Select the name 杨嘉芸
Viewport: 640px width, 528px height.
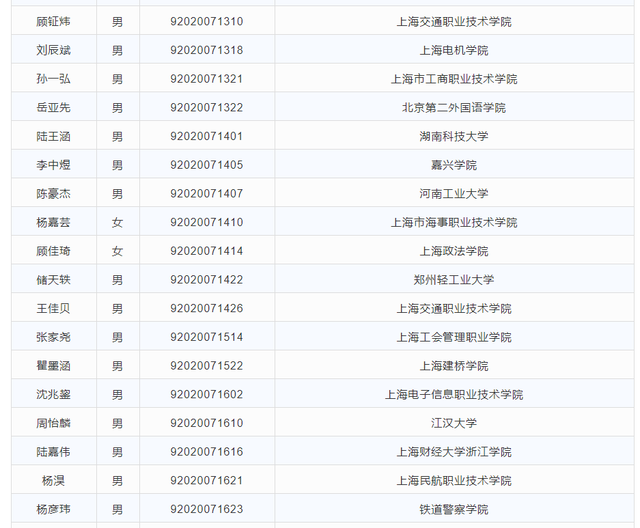click(x=53, y=222)
